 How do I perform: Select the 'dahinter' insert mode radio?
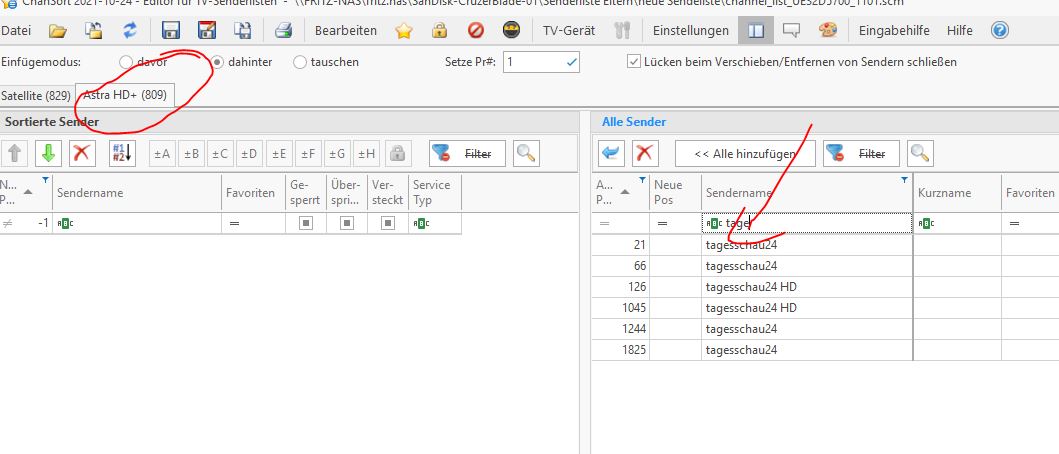[x=217, y=62]
